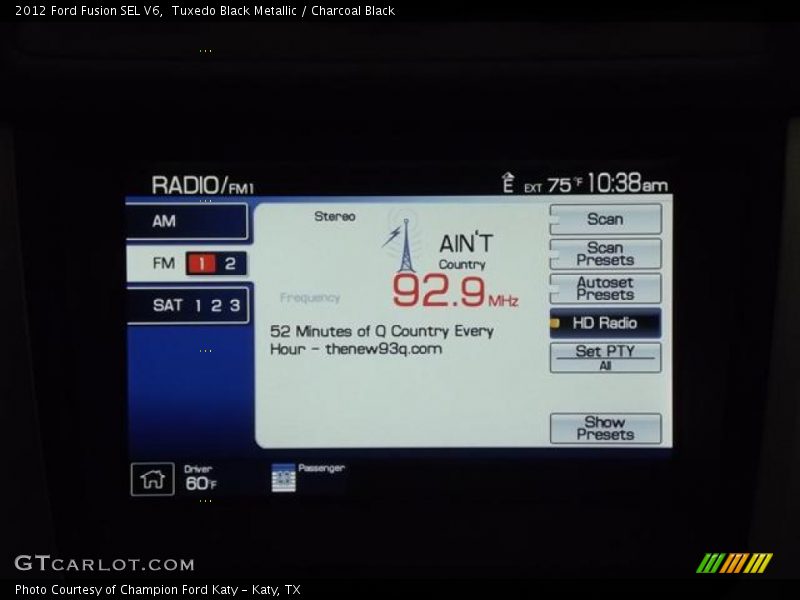800x600 pixels.
Task: Tap the EXT 75°F outside temperature
Action: (553, 185)
